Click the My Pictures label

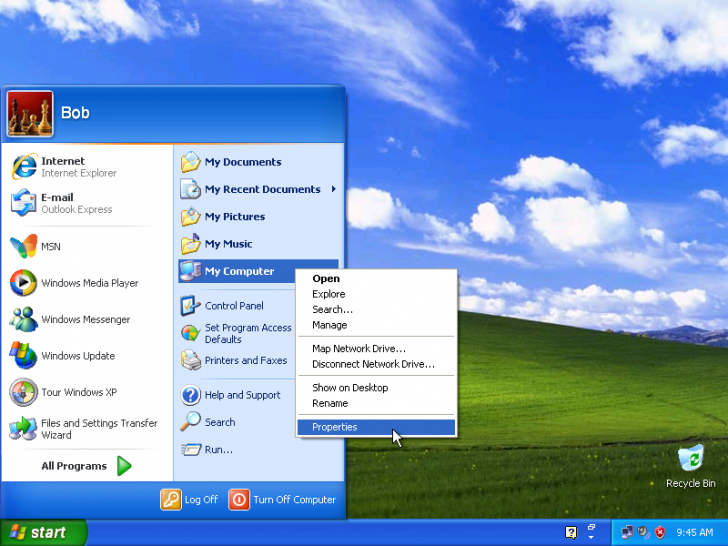(x=235, y=216)
